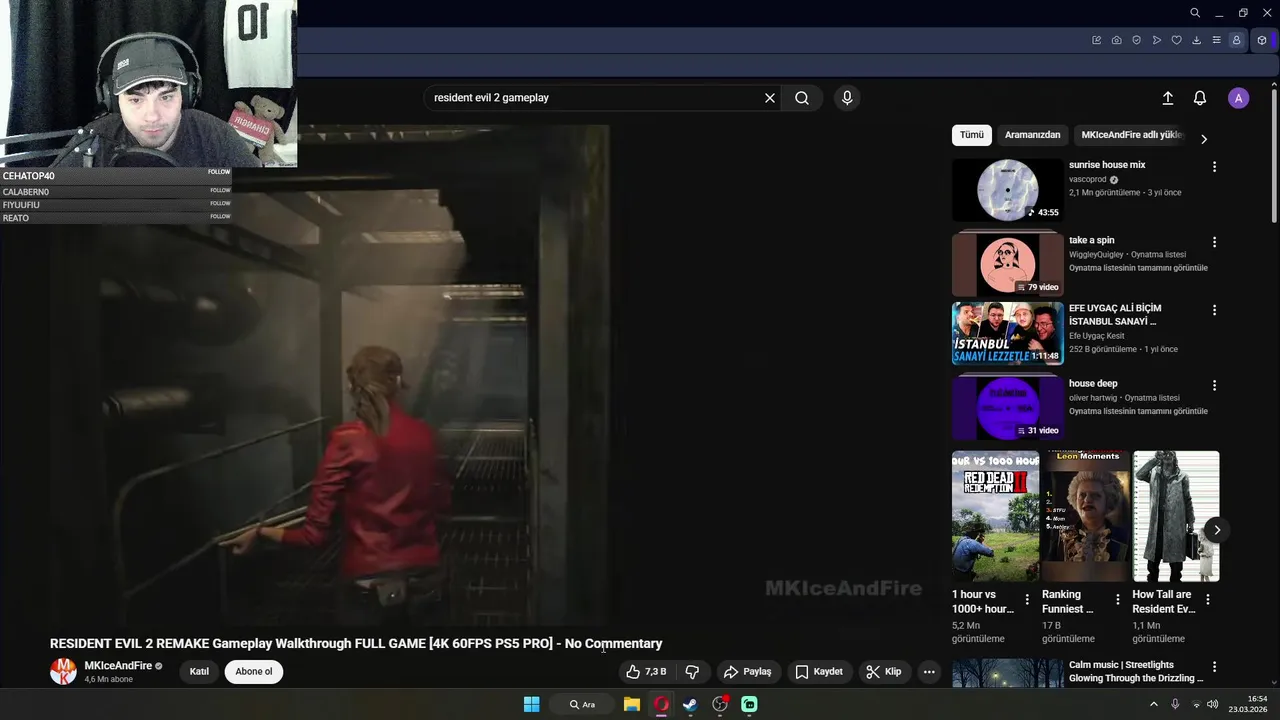Image resolution: width=1280 pixels, height=720 pixels.
Task: Open Opera send/flow arrow icon
Action: pos(1156,40)
